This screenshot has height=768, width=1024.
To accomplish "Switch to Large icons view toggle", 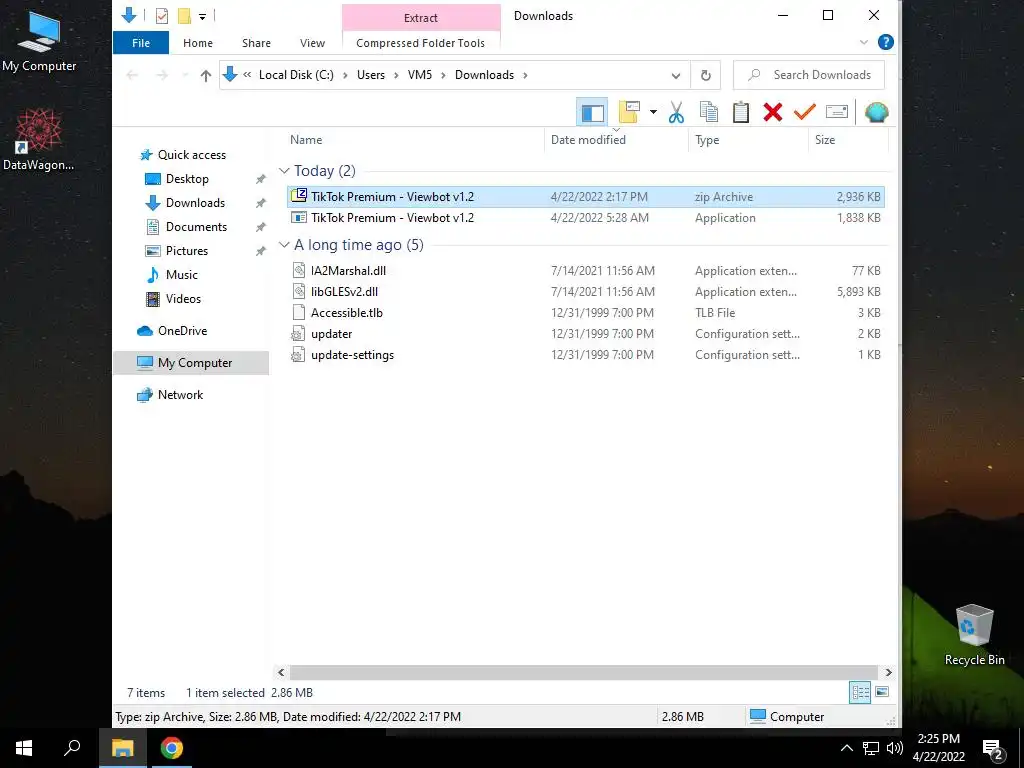I will coord(882,692).
